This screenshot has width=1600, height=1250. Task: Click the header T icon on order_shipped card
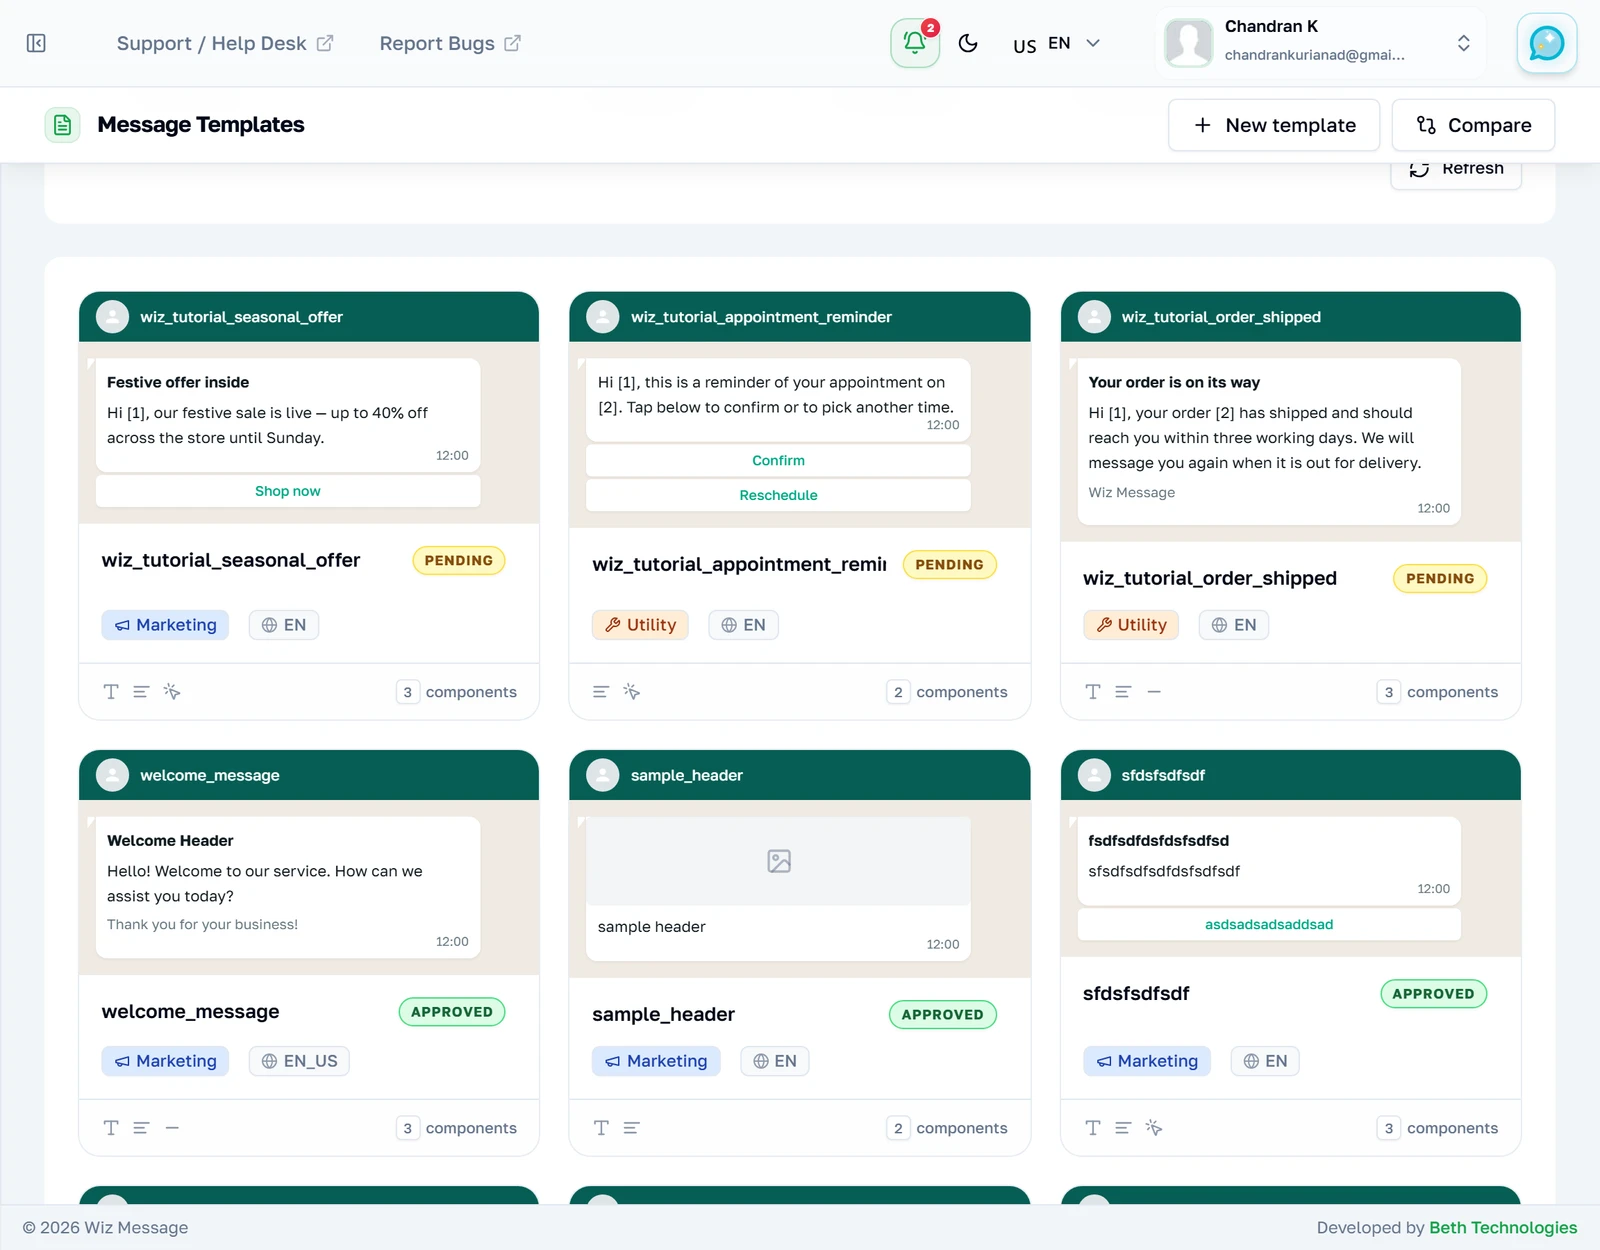pyautogui.click(x=1093, y=692)
